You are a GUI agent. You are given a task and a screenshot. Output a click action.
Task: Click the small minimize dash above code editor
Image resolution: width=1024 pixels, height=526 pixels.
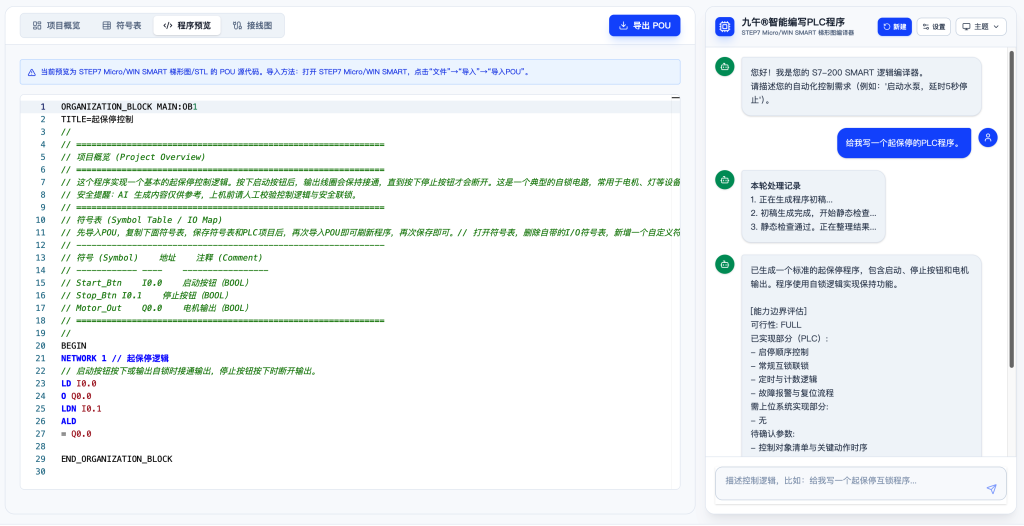tap(675, 98)
